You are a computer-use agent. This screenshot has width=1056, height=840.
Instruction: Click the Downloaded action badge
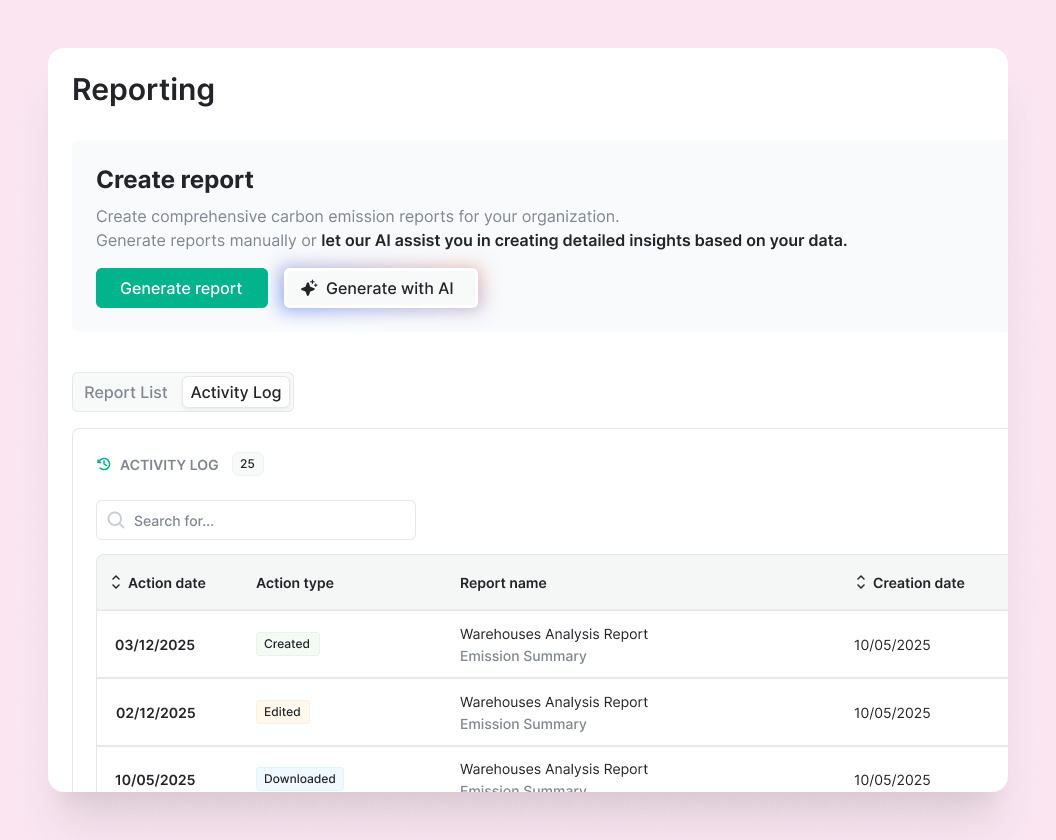pyautogui.click(x=300, y=778)
